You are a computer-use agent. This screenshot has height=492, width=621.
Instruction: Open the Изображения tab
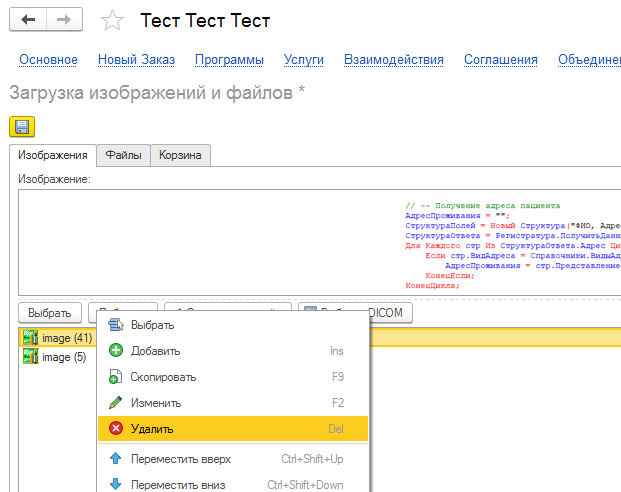click(53, 155)
